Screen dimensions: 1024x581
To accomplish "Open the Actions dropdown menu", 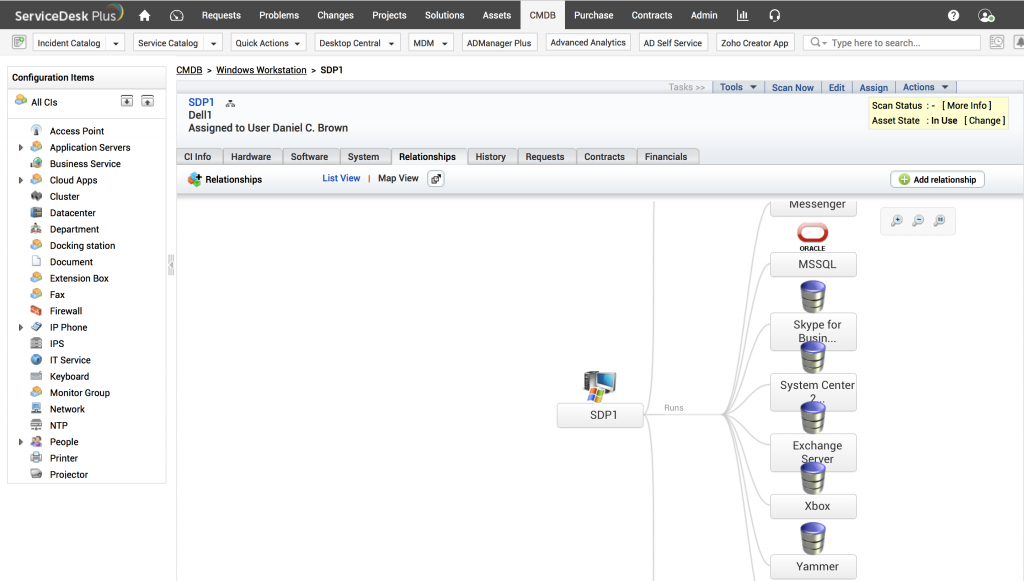I will click(x=925, y=88).
